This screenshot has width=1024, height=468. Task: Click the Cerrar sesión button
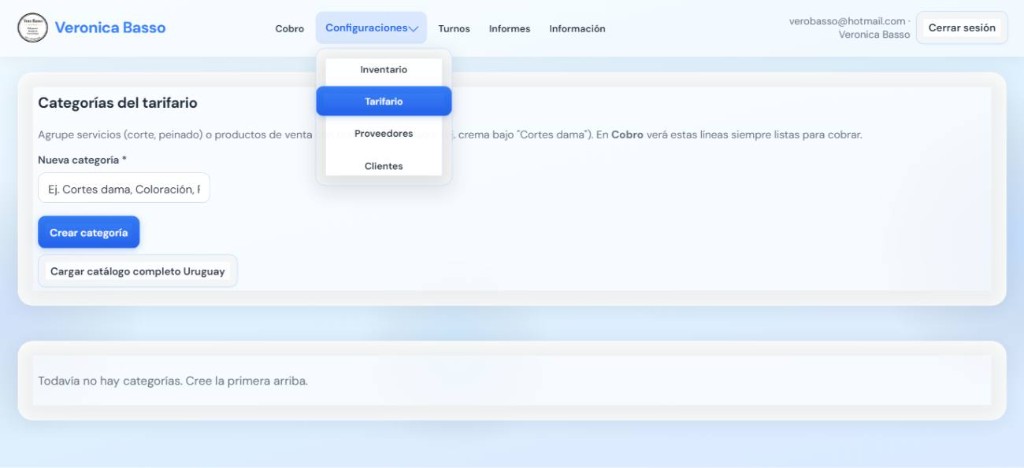(x=962, y=28)
